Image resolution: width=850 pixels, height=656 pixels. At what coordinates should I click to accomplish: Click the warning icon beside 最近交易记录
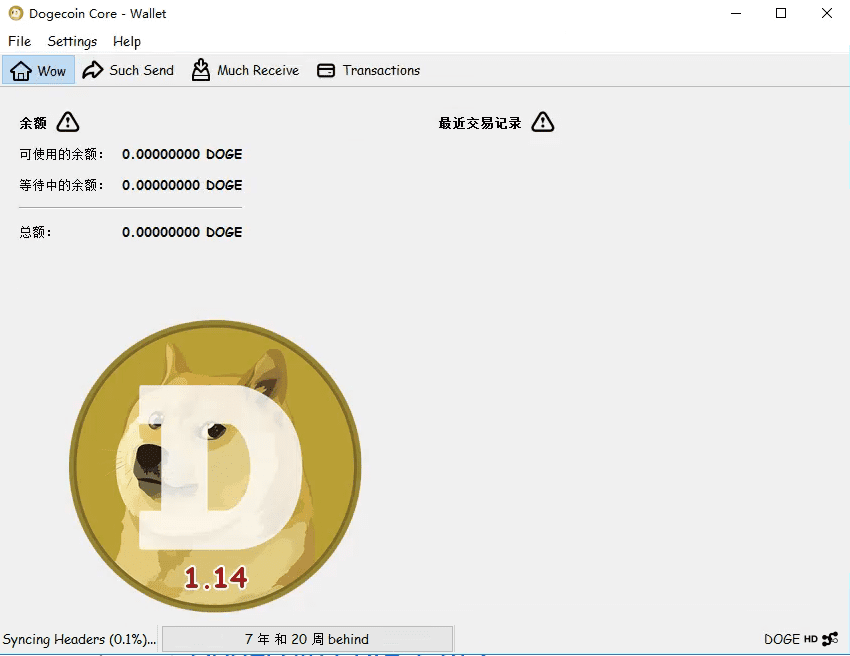pos(542,122)
